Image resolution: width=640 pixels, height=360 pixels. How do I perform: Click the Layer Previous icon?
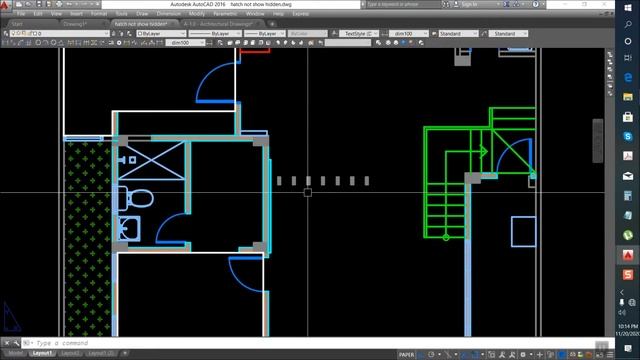pos(121,33)
